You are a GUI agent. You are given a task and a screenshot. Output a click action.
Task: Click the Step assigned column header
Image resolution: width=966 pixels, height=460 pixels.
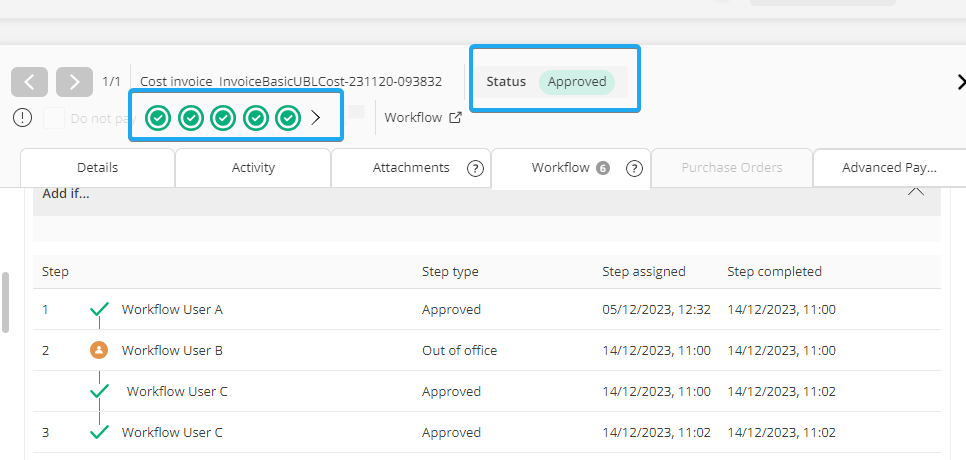coord(644,272)
